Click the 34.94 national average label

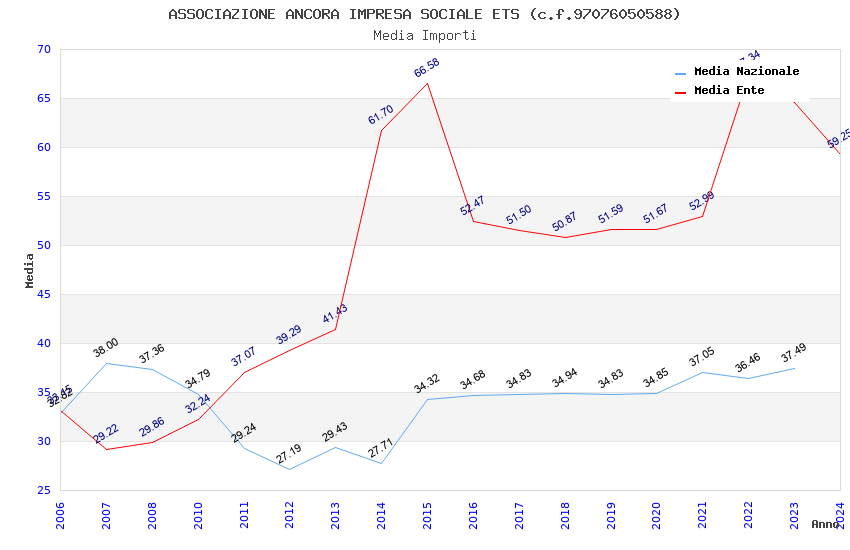coord(564,378)
